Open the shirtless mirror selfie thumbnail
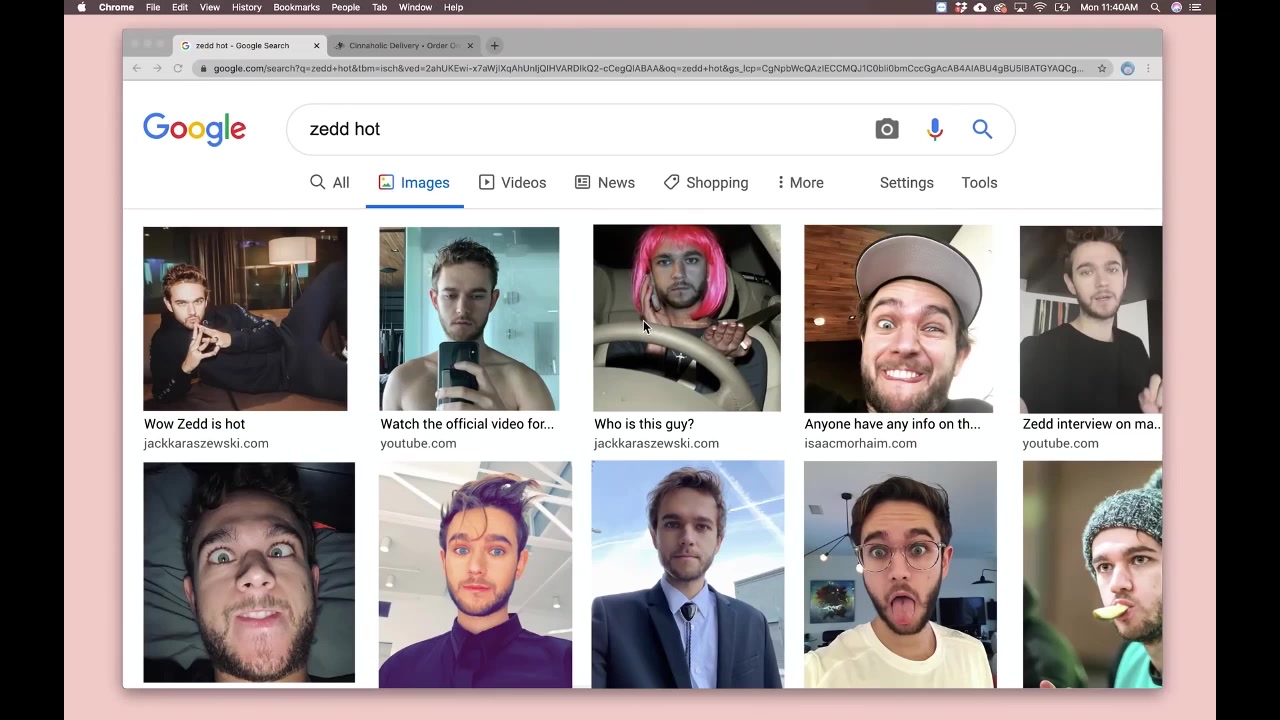Viewport: 1280px width, 720px height. coord(469,319)
